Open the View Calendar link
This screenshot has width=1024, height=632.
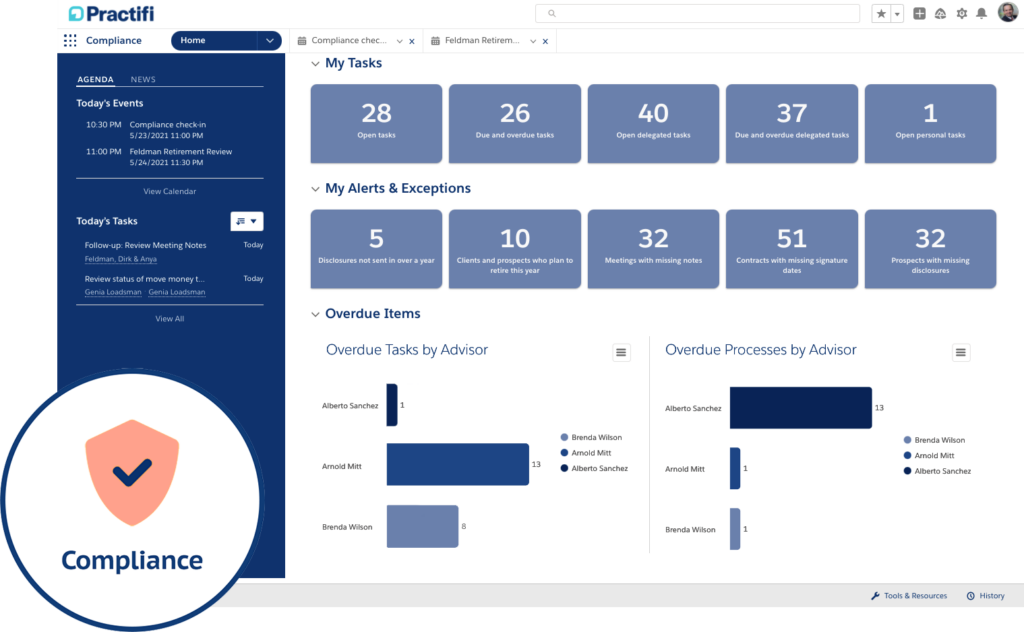click(x=169, y=190)
